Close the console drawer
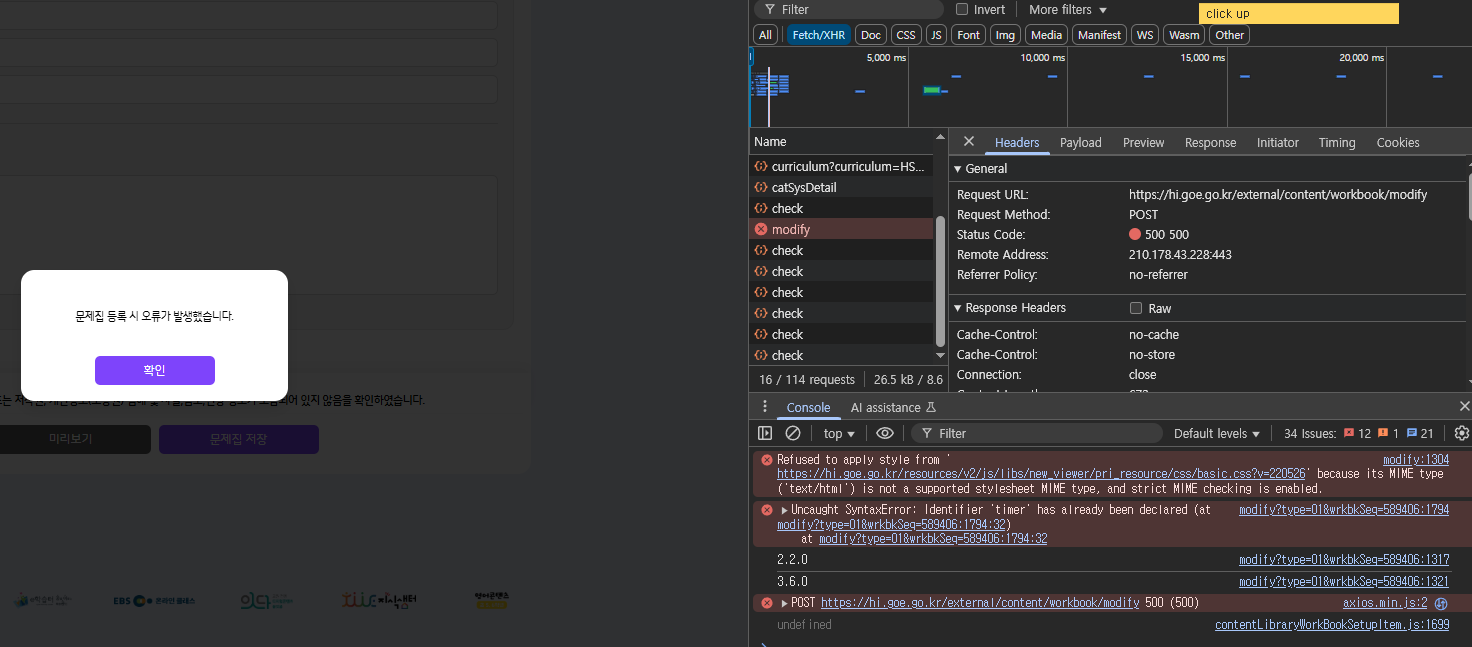 [x=1464, y=406]
